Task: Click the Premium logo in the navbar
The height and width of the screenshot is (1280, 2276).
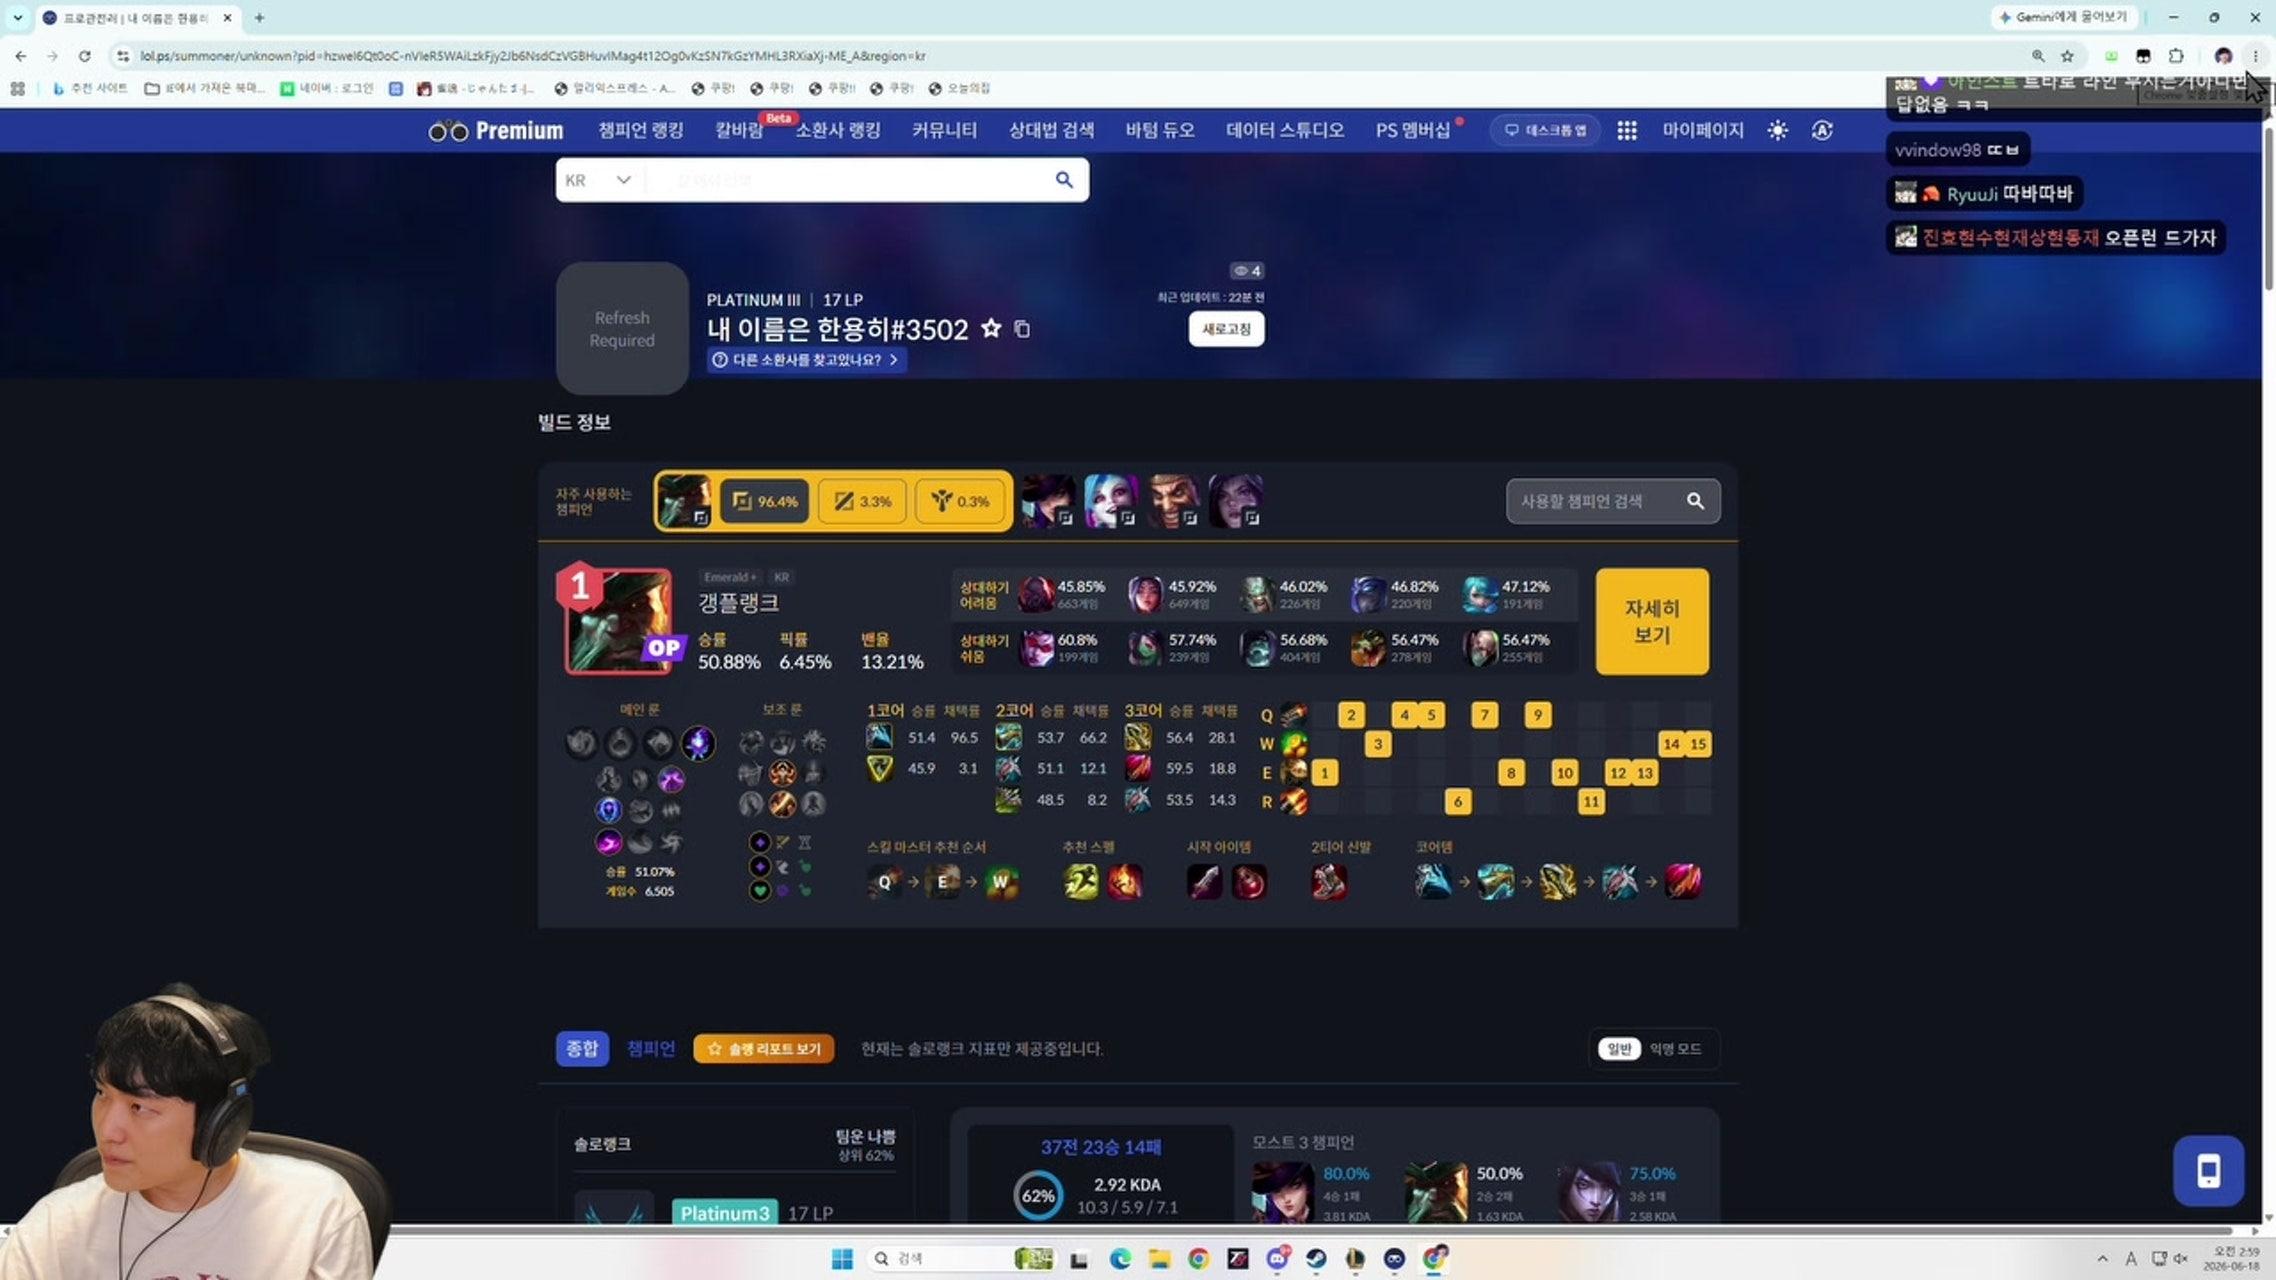Action: (x=496, y=131)
